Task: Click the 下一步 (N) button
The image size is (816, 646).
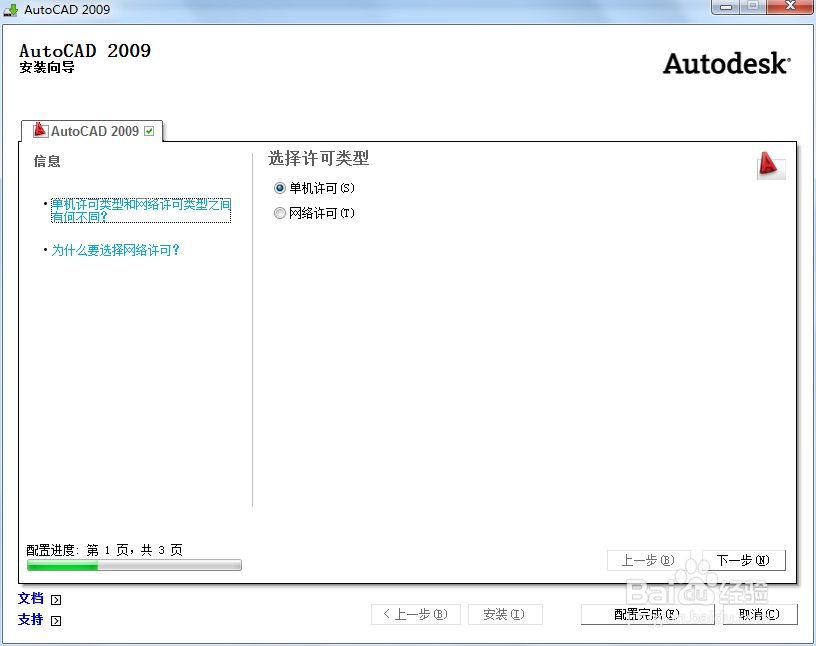Action: [x=744, y=560]
